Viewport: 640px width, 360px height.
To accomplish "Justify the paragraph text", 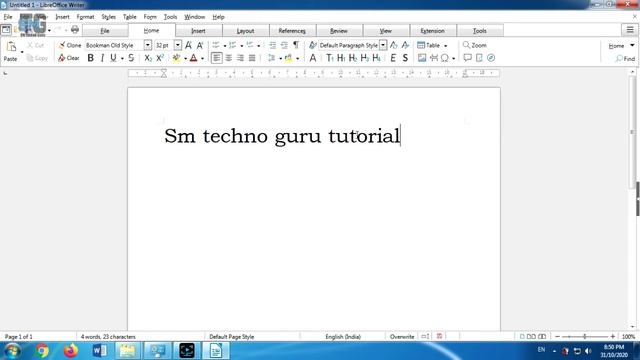I will pyautogui.click(x=252, y=58).
